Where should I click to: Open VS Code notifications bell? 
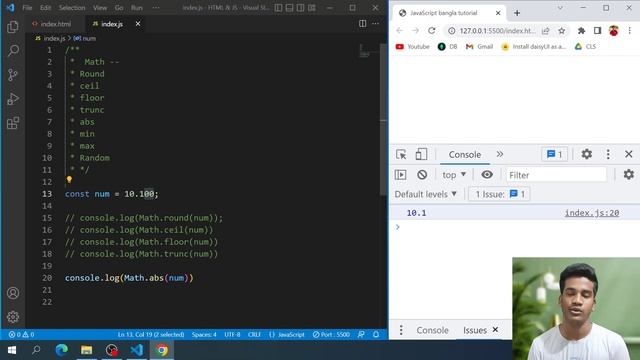click(376, 334)
